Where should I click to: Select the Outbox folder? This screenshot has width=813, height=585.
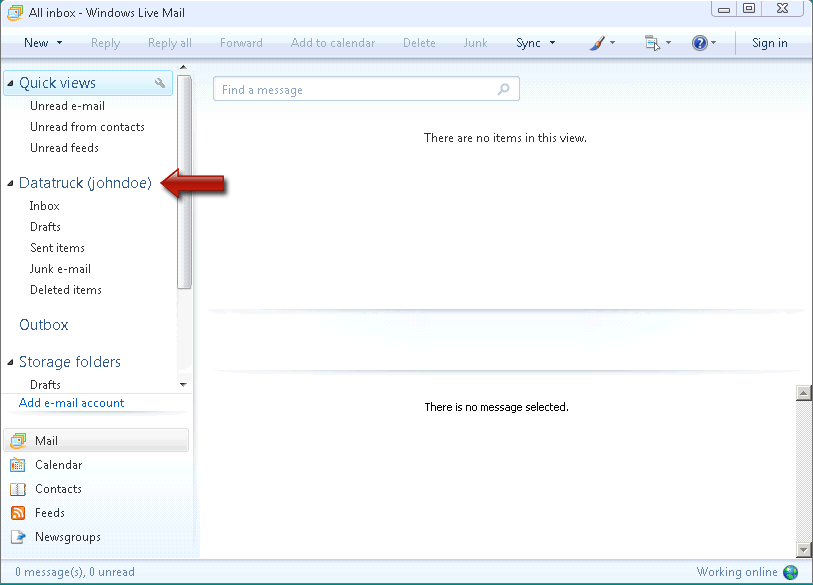click(x=44, y=325)
